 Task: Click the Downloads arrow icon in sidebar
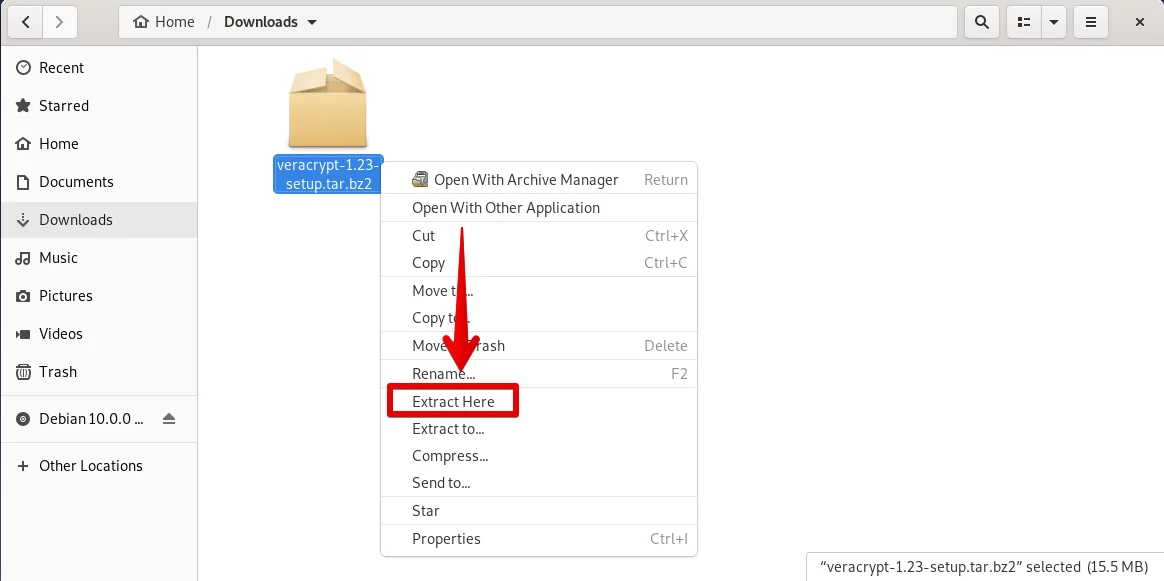pyautogui.click(x=24, y=220)
